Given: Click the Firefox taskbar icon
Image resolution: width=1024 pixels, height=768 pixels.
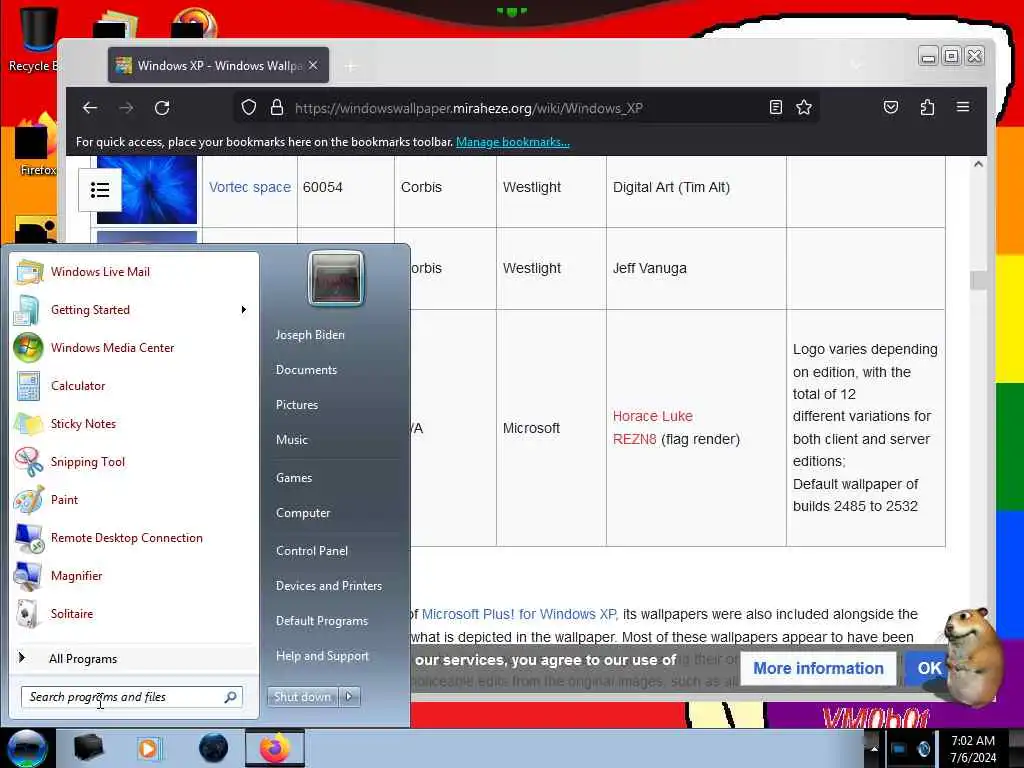Looking at the screenshot, I should pos(275,748).
